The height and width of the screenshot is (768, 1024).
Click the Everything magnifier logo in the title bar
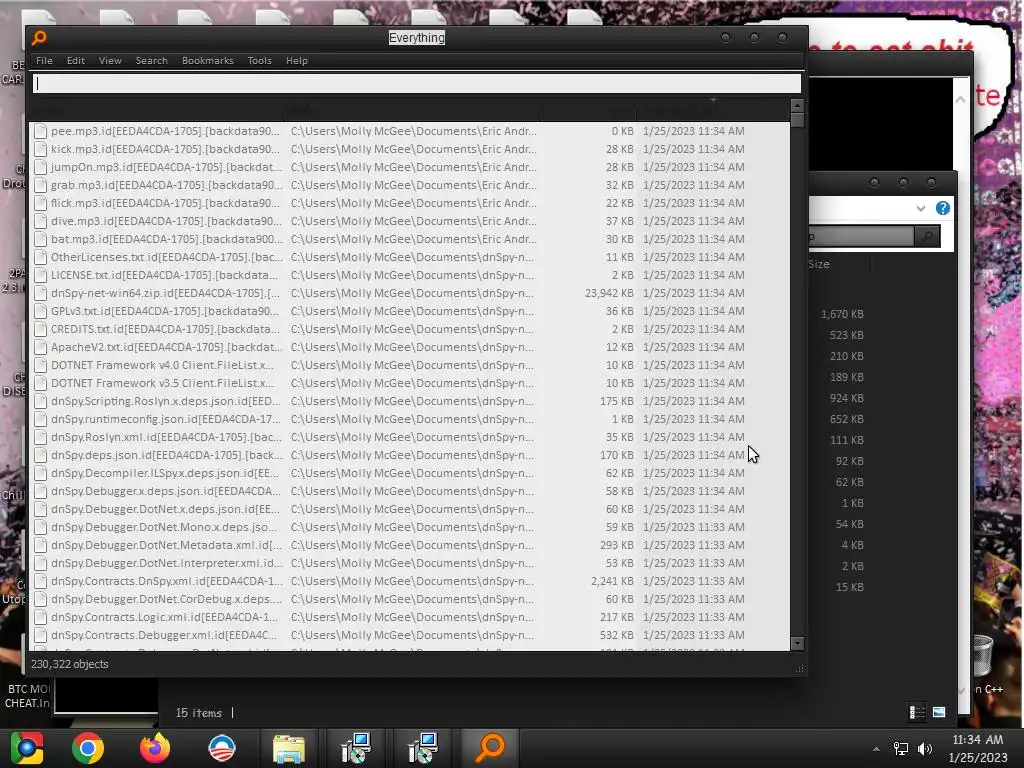tap(39, 38)
